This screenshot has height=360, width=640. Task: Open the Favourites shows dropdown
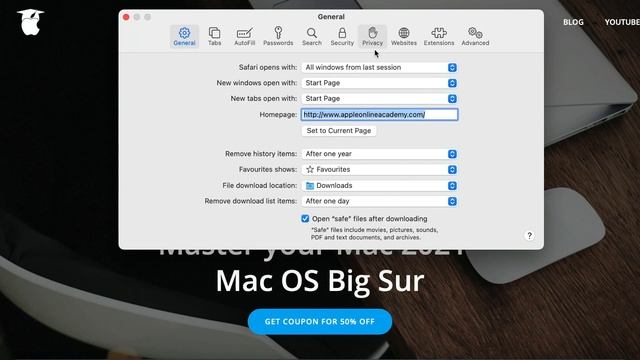point(379,169)
